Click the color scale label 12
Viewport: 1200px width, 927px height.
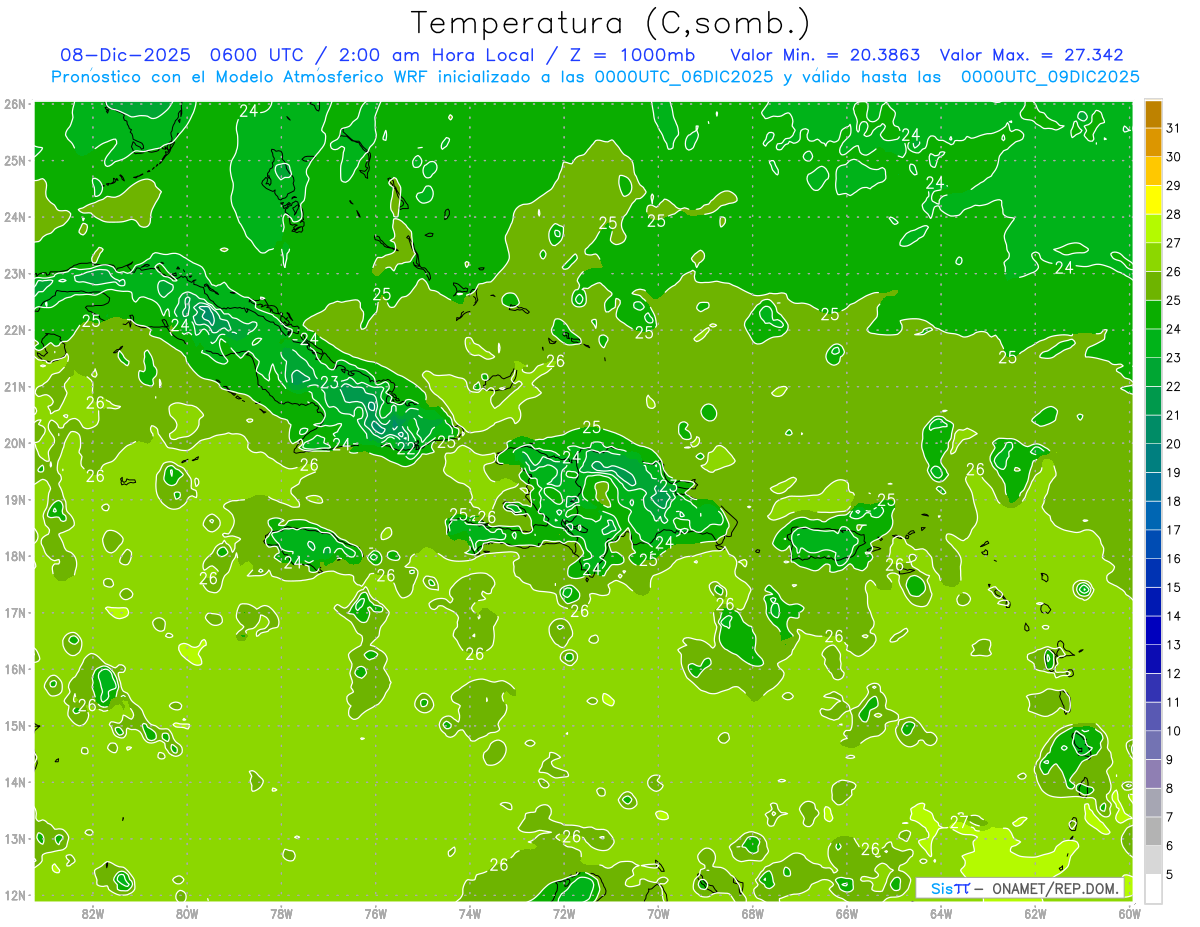(1173, 673)
